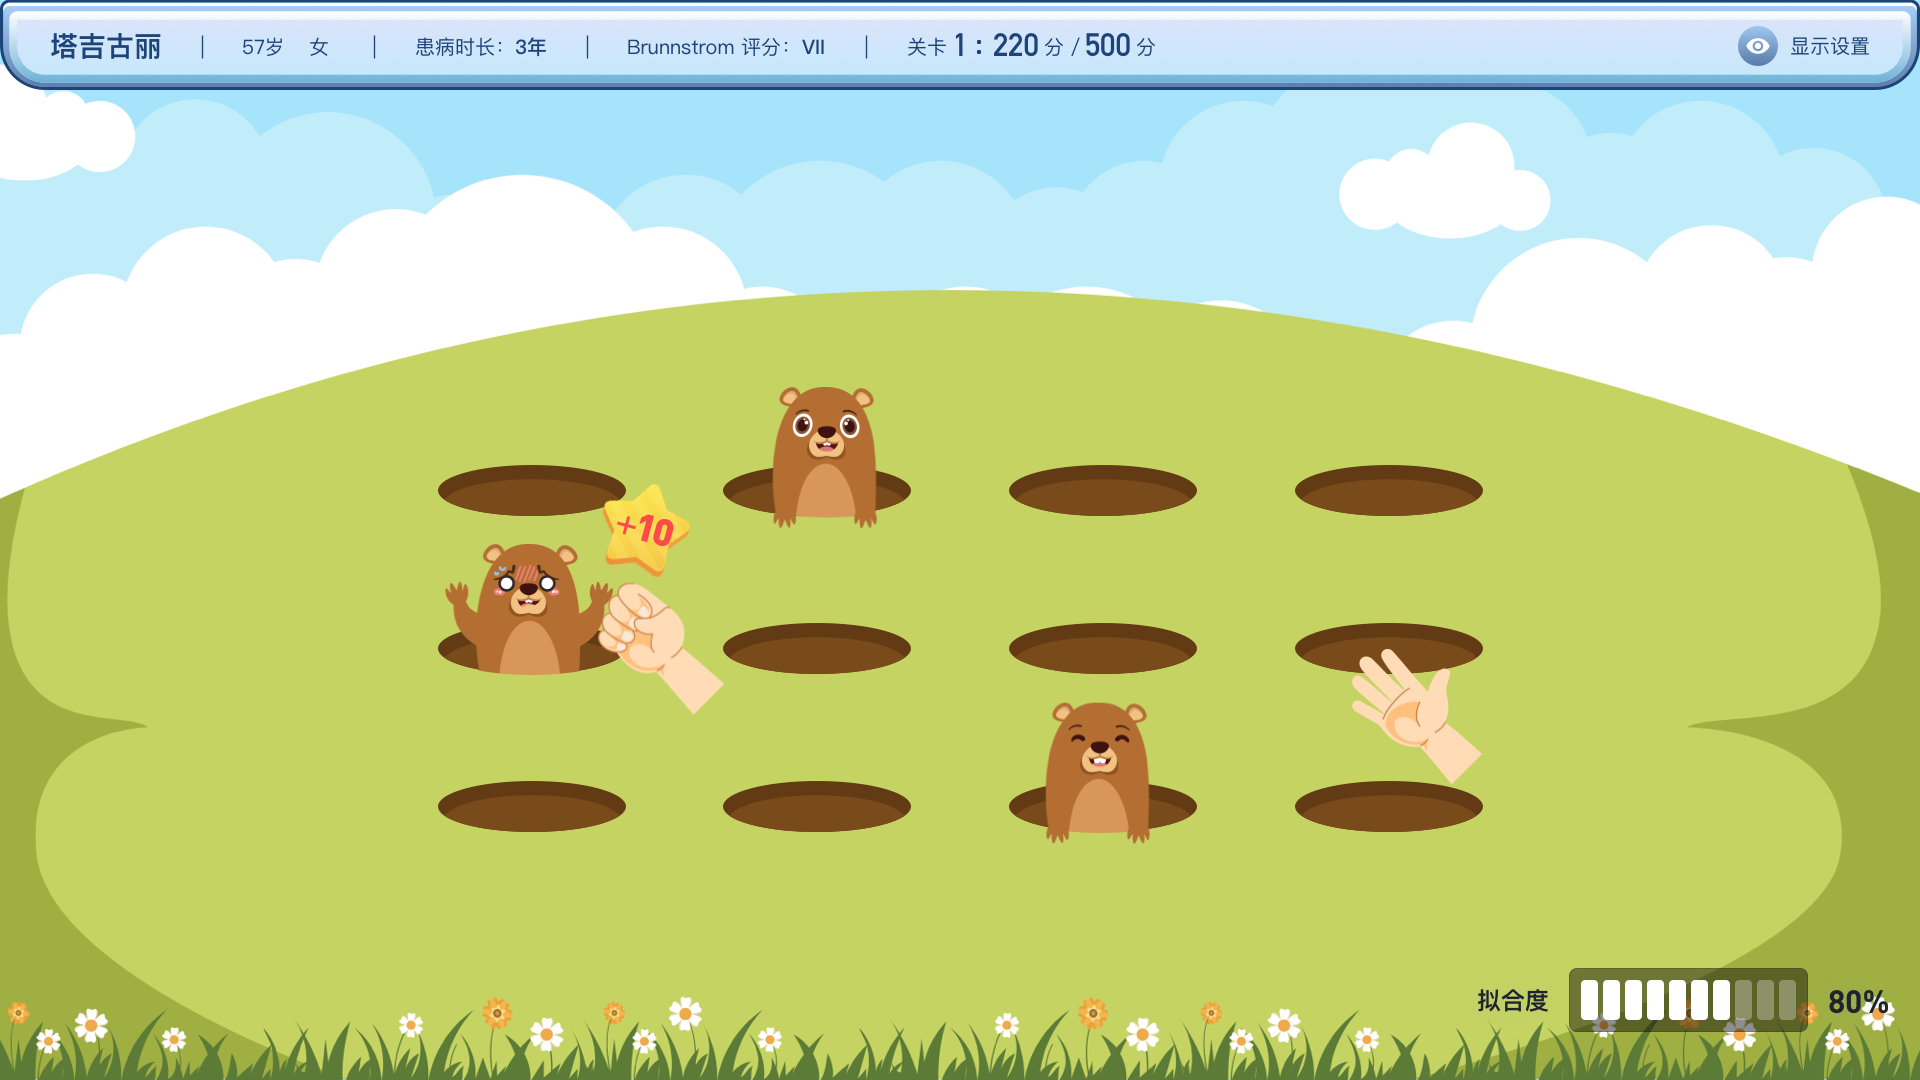
Task: Click the empty hole in bottom-left corner
Action: click(531, 807)
